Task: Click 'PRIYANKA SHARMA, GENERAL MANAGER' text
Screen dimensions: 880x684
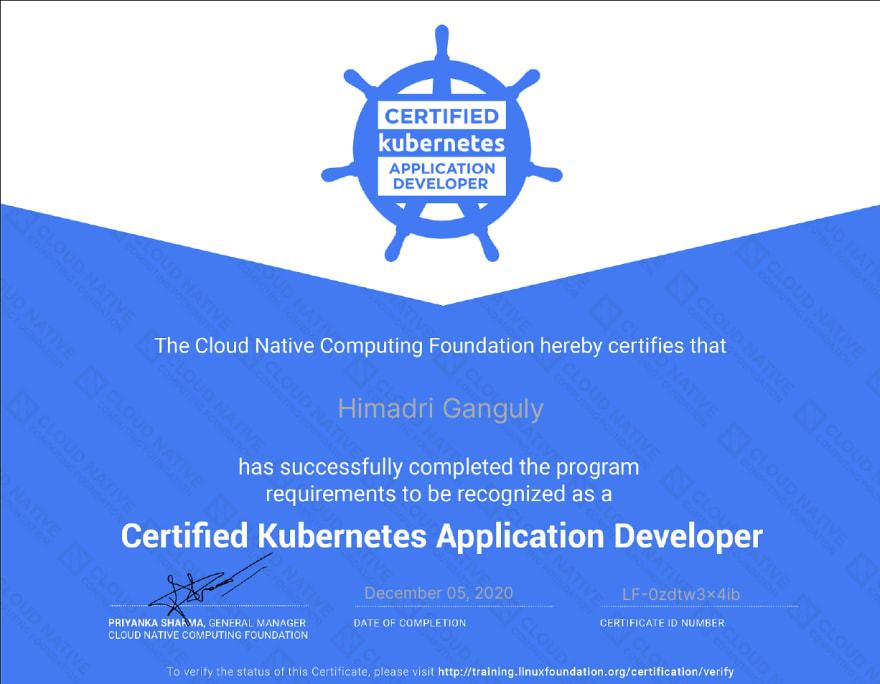Action: pyautogui.click(x=207, y=623)
